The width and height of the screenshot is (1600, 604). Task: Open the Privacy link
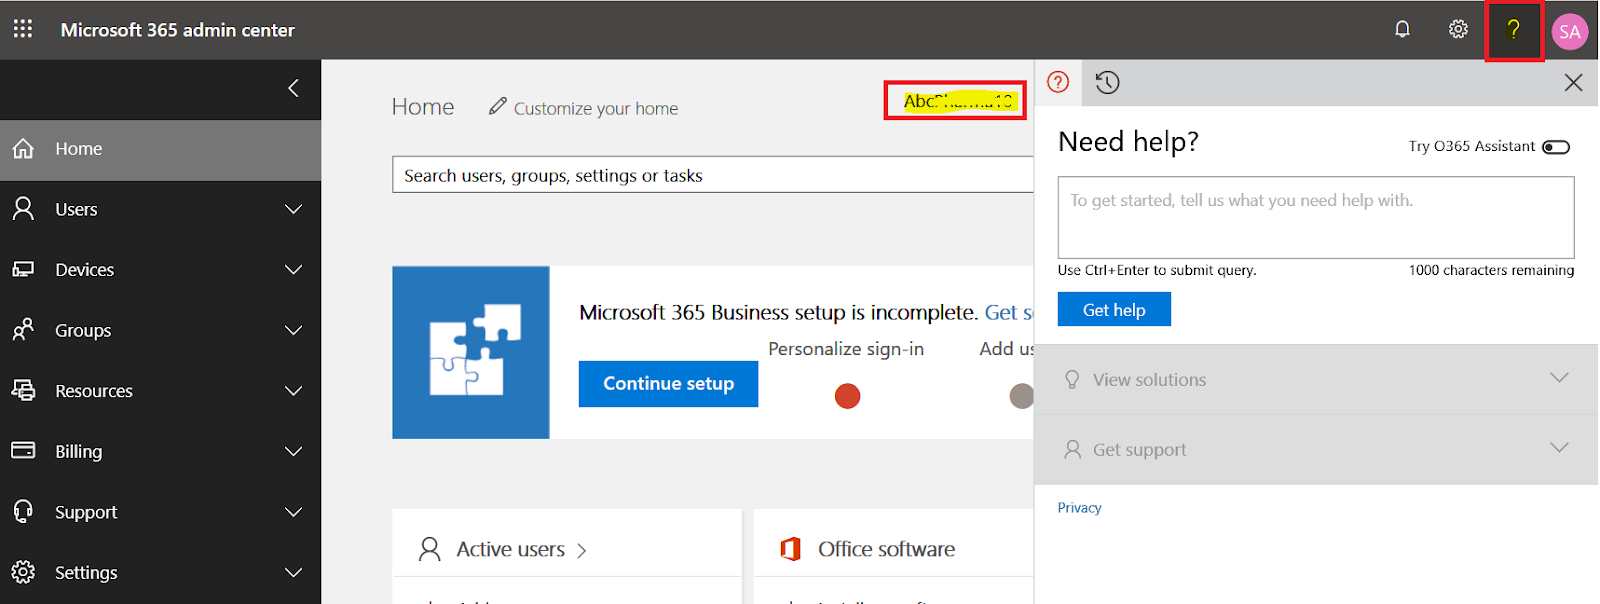1079,508
